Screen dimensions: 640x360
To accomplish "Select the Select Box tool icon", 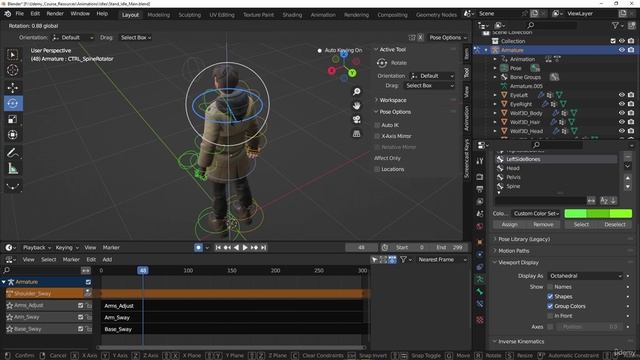I will click(13, 55).
